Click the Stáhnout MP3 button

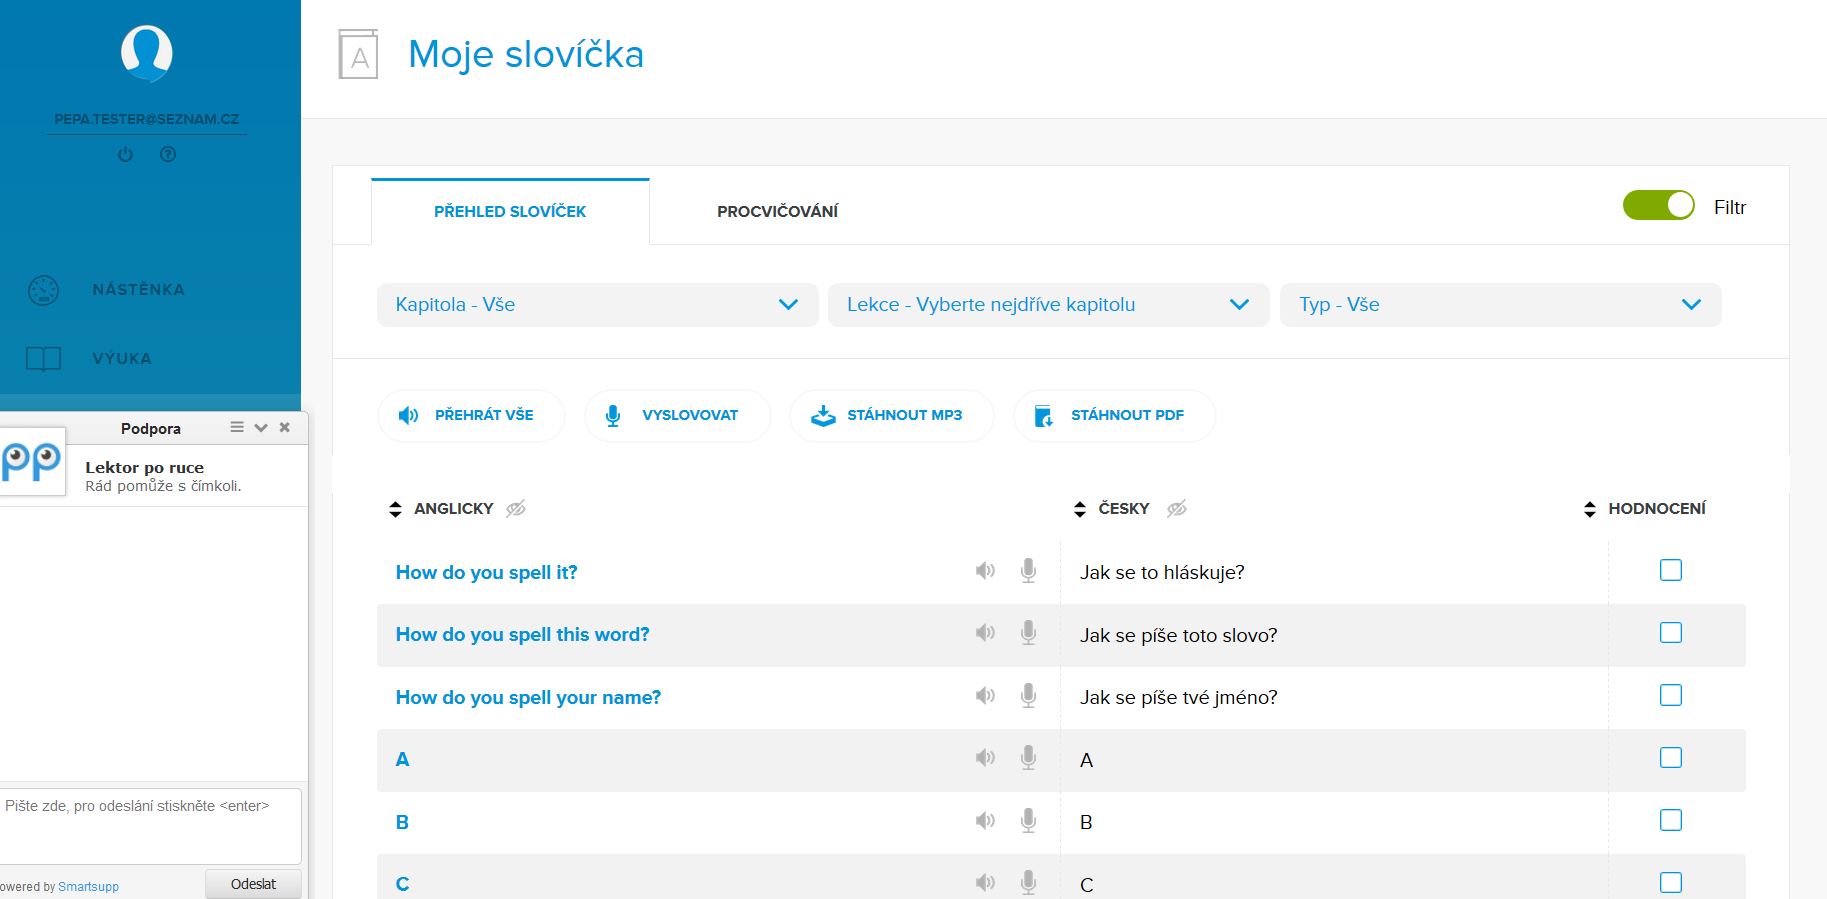click(x=891, y=415)
